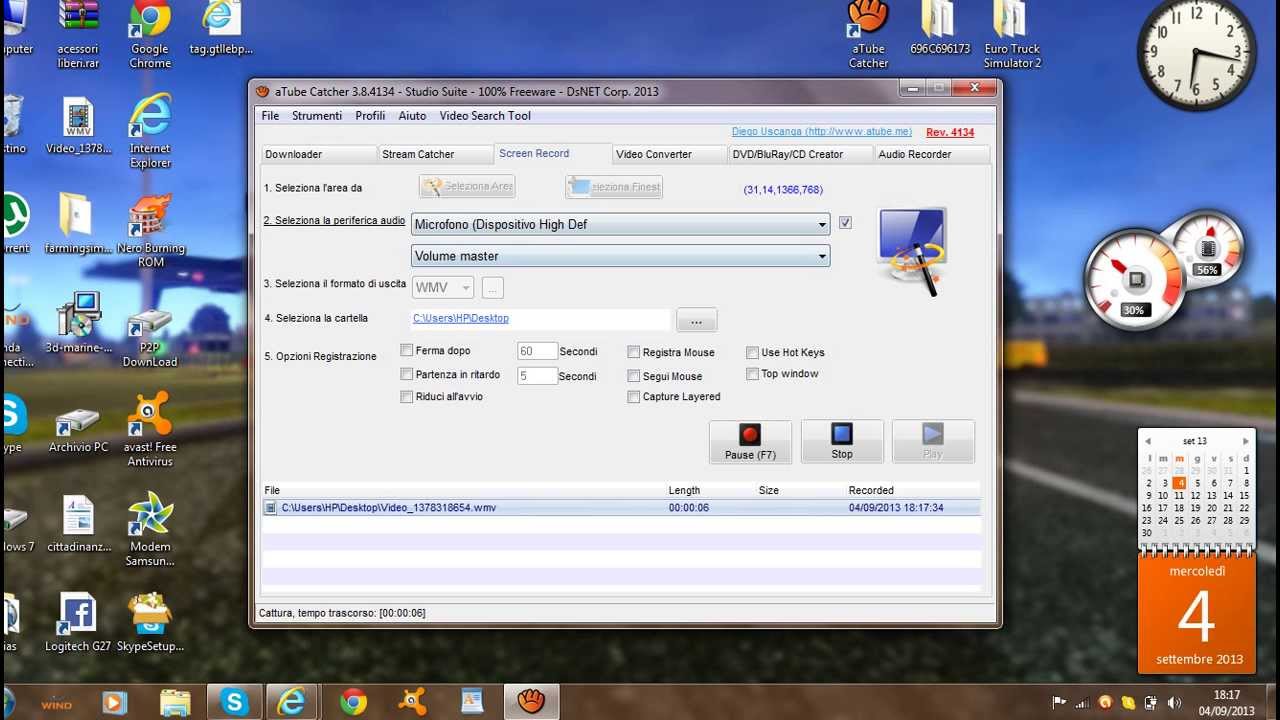The image size is (1280, 720).
Task: Open File menu
Action: tap(270, 116)
